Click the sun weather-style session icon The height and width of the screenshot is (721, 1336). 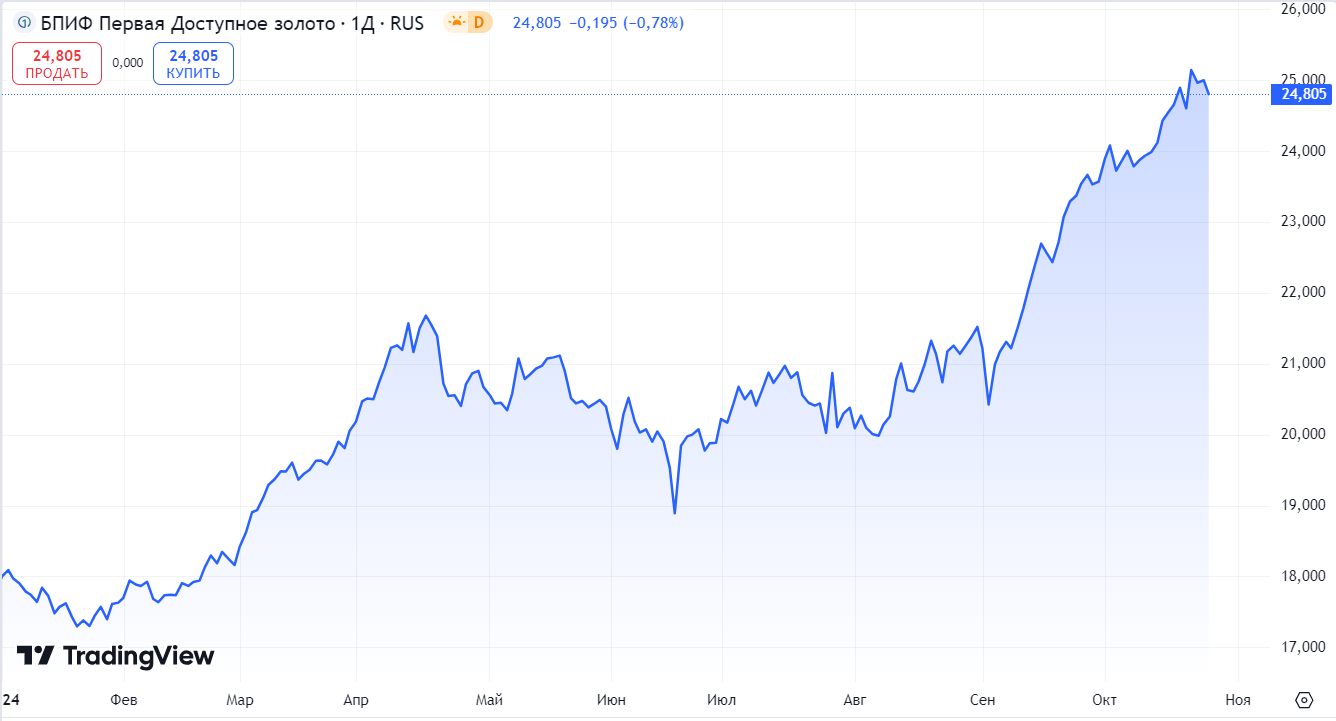[x=456, y=22]
